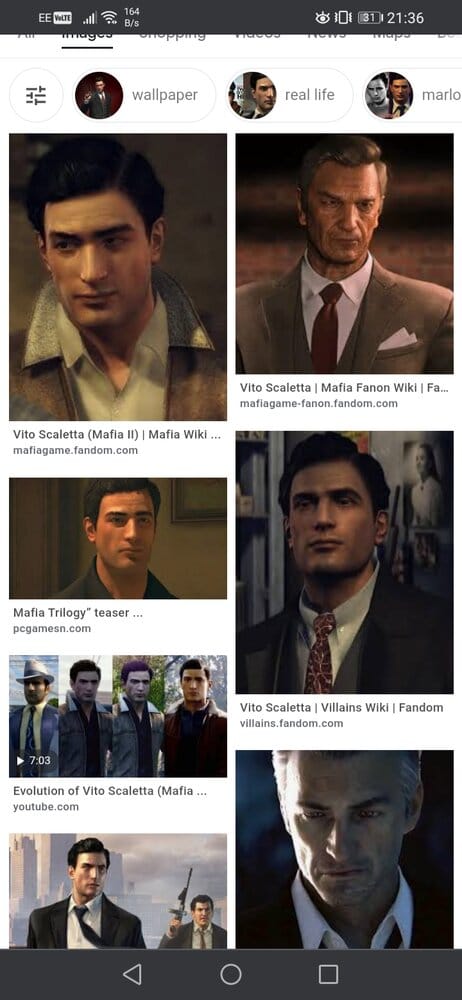Image resolution: width=462 pixels, height=1000 pixels.
Task: Open the image search filter tools icon
Action: point(36,95)
